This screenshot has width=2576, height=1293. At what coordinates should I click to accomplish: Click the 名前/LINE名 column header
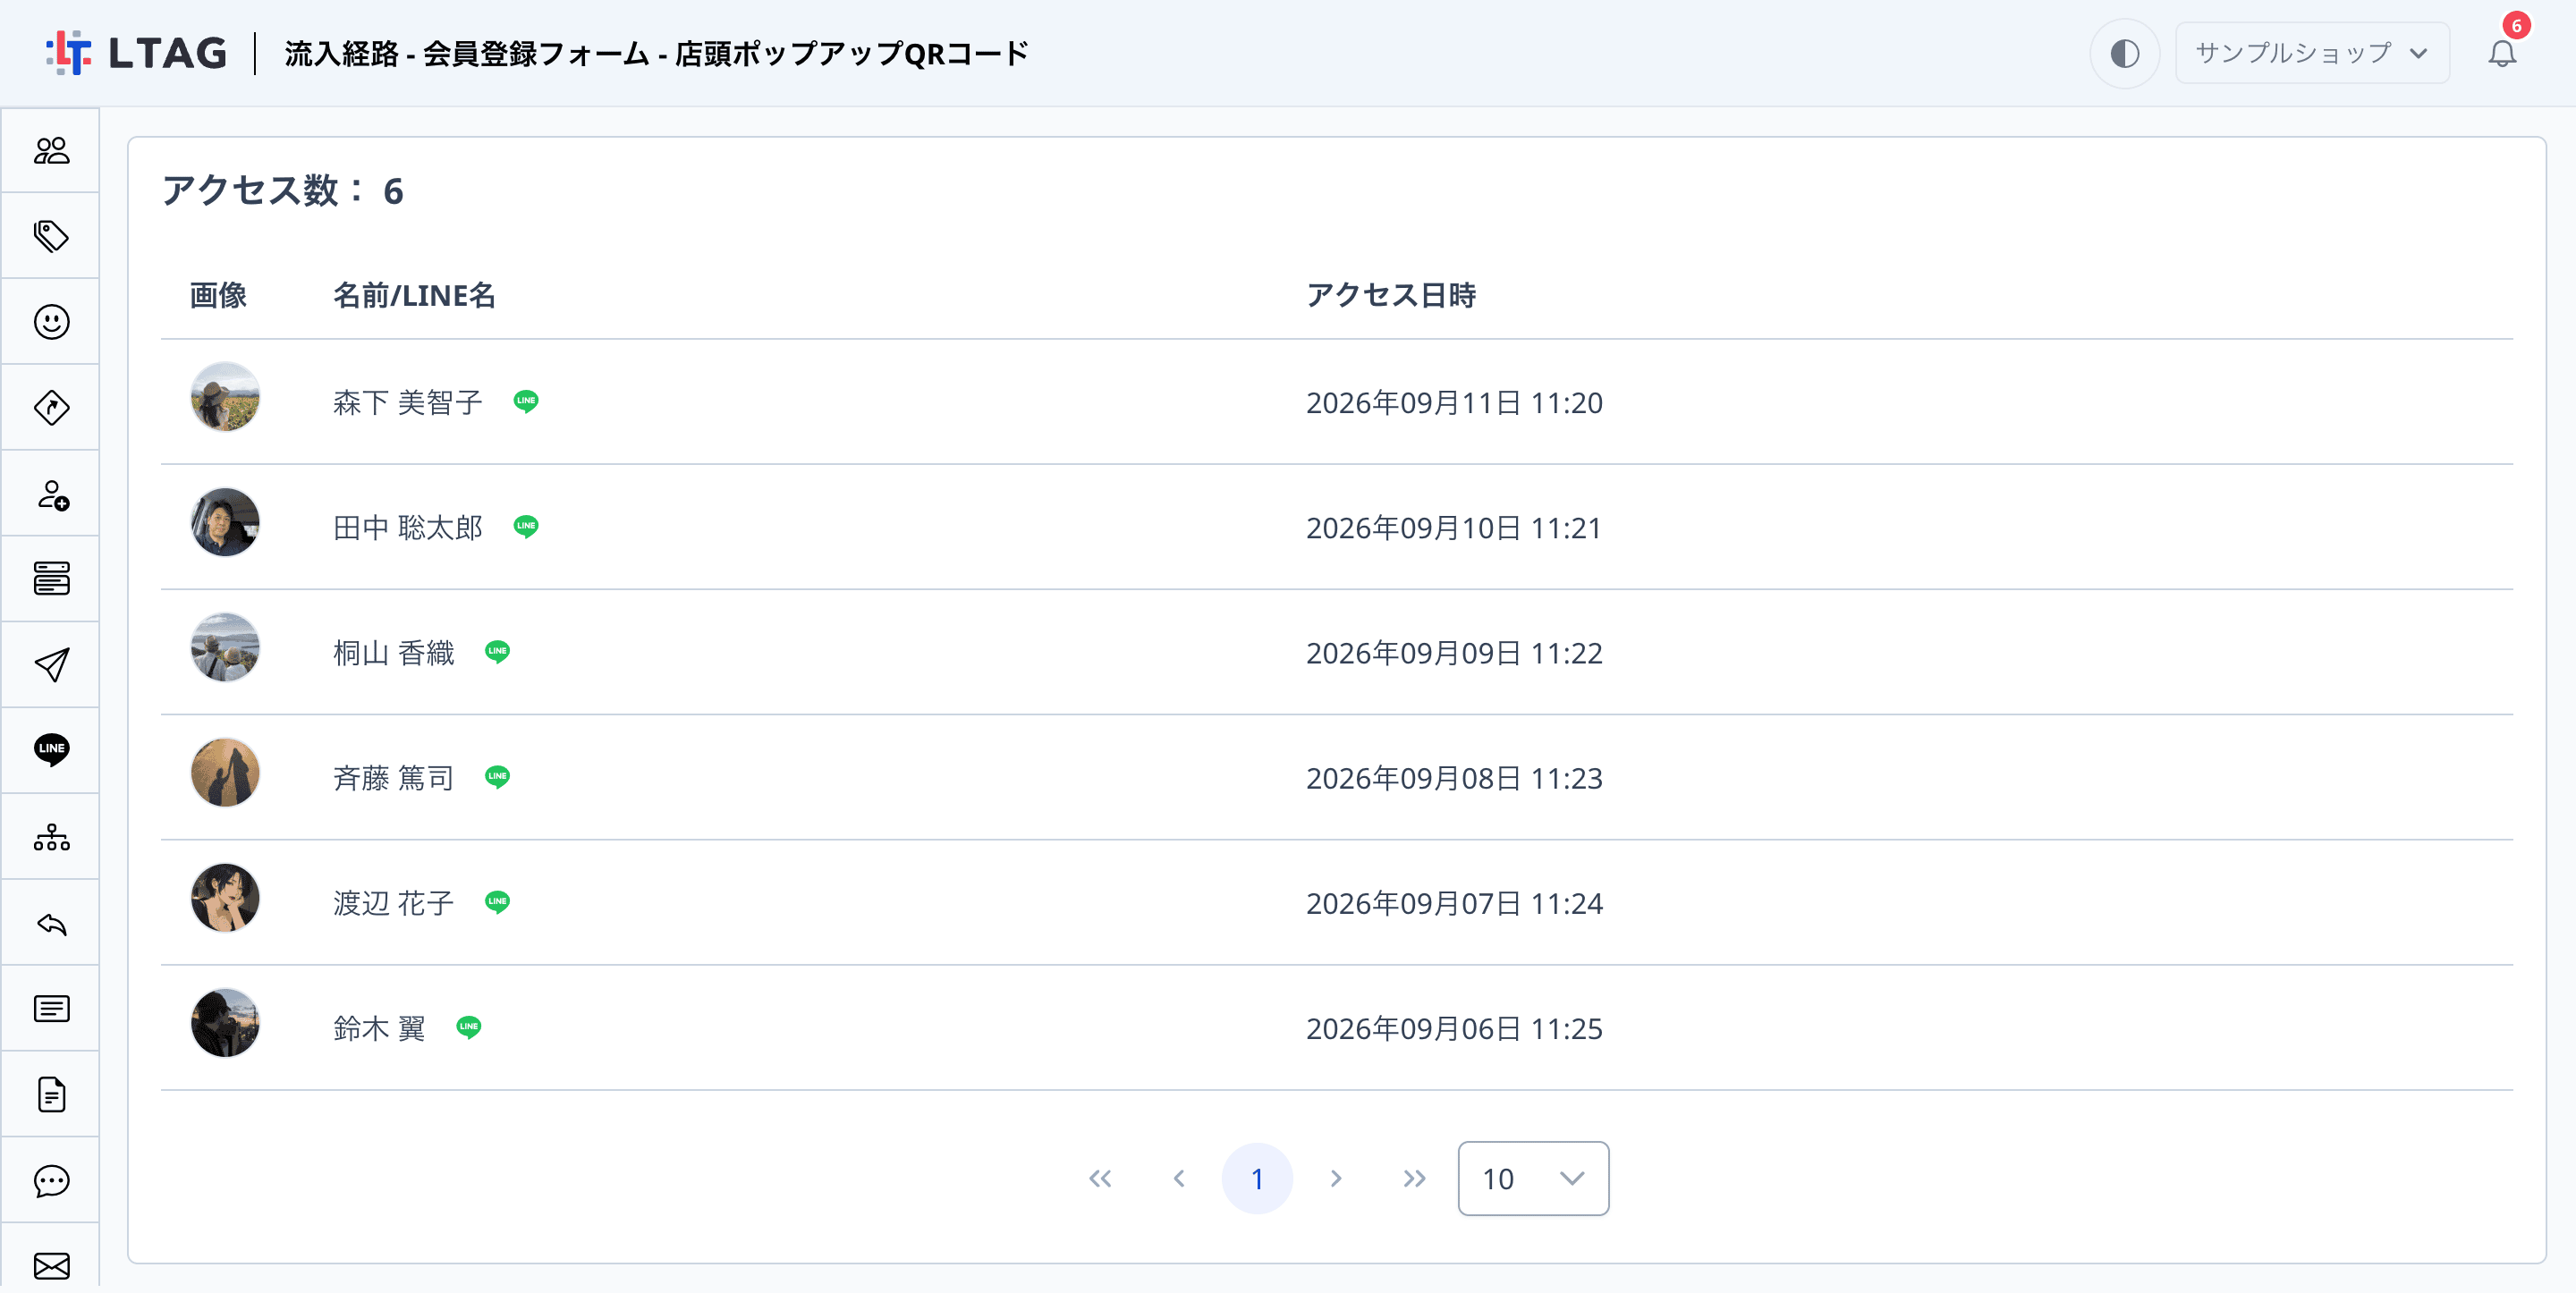tap(414, 295)
